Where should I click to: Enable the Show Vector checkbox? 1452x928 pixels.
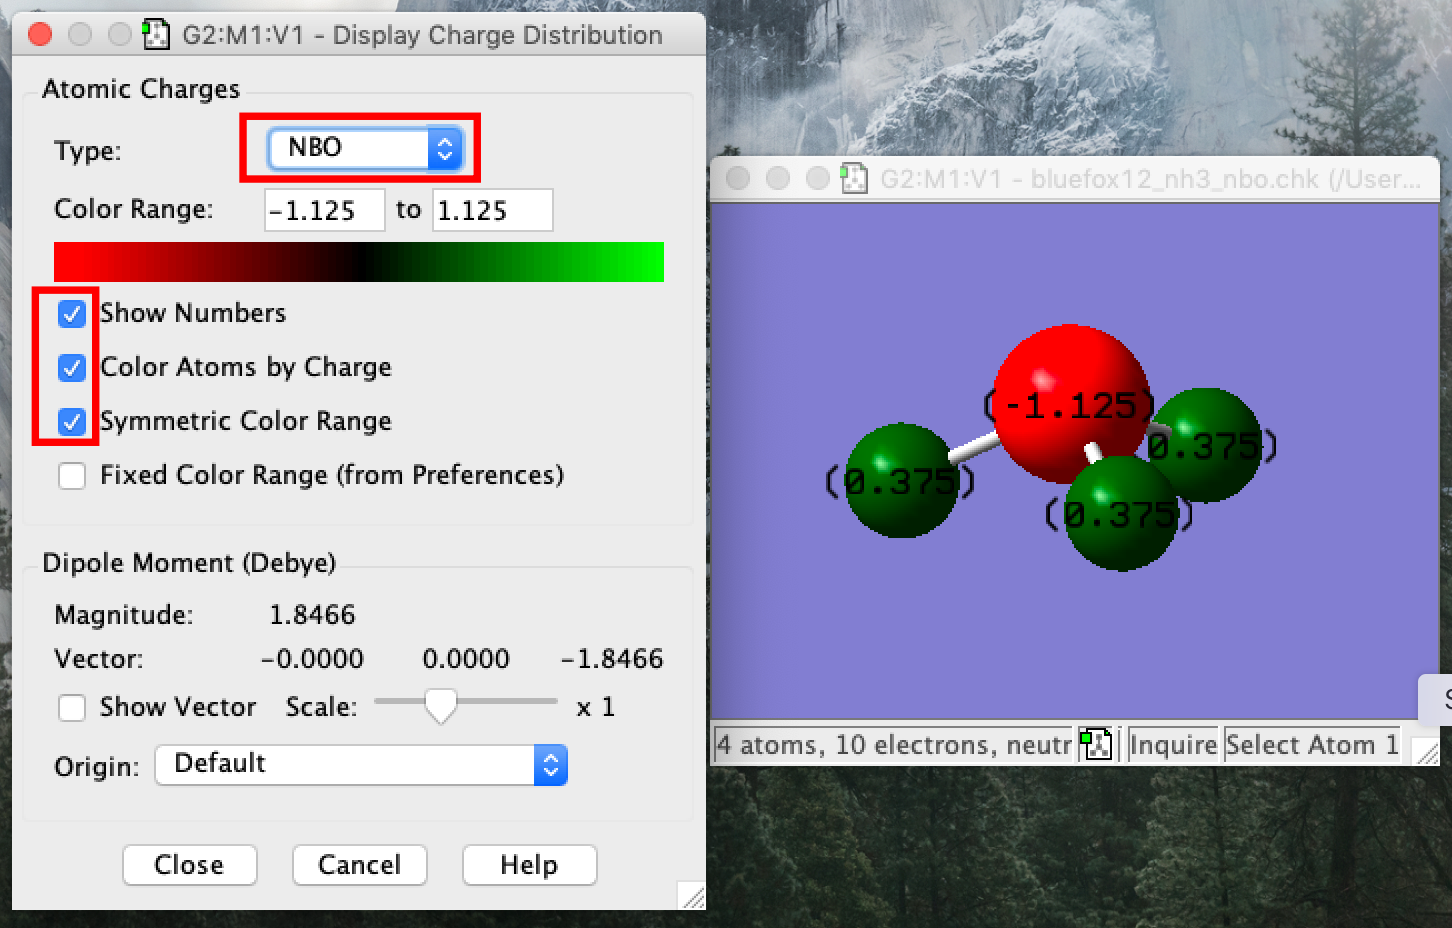tap(72, 708)
